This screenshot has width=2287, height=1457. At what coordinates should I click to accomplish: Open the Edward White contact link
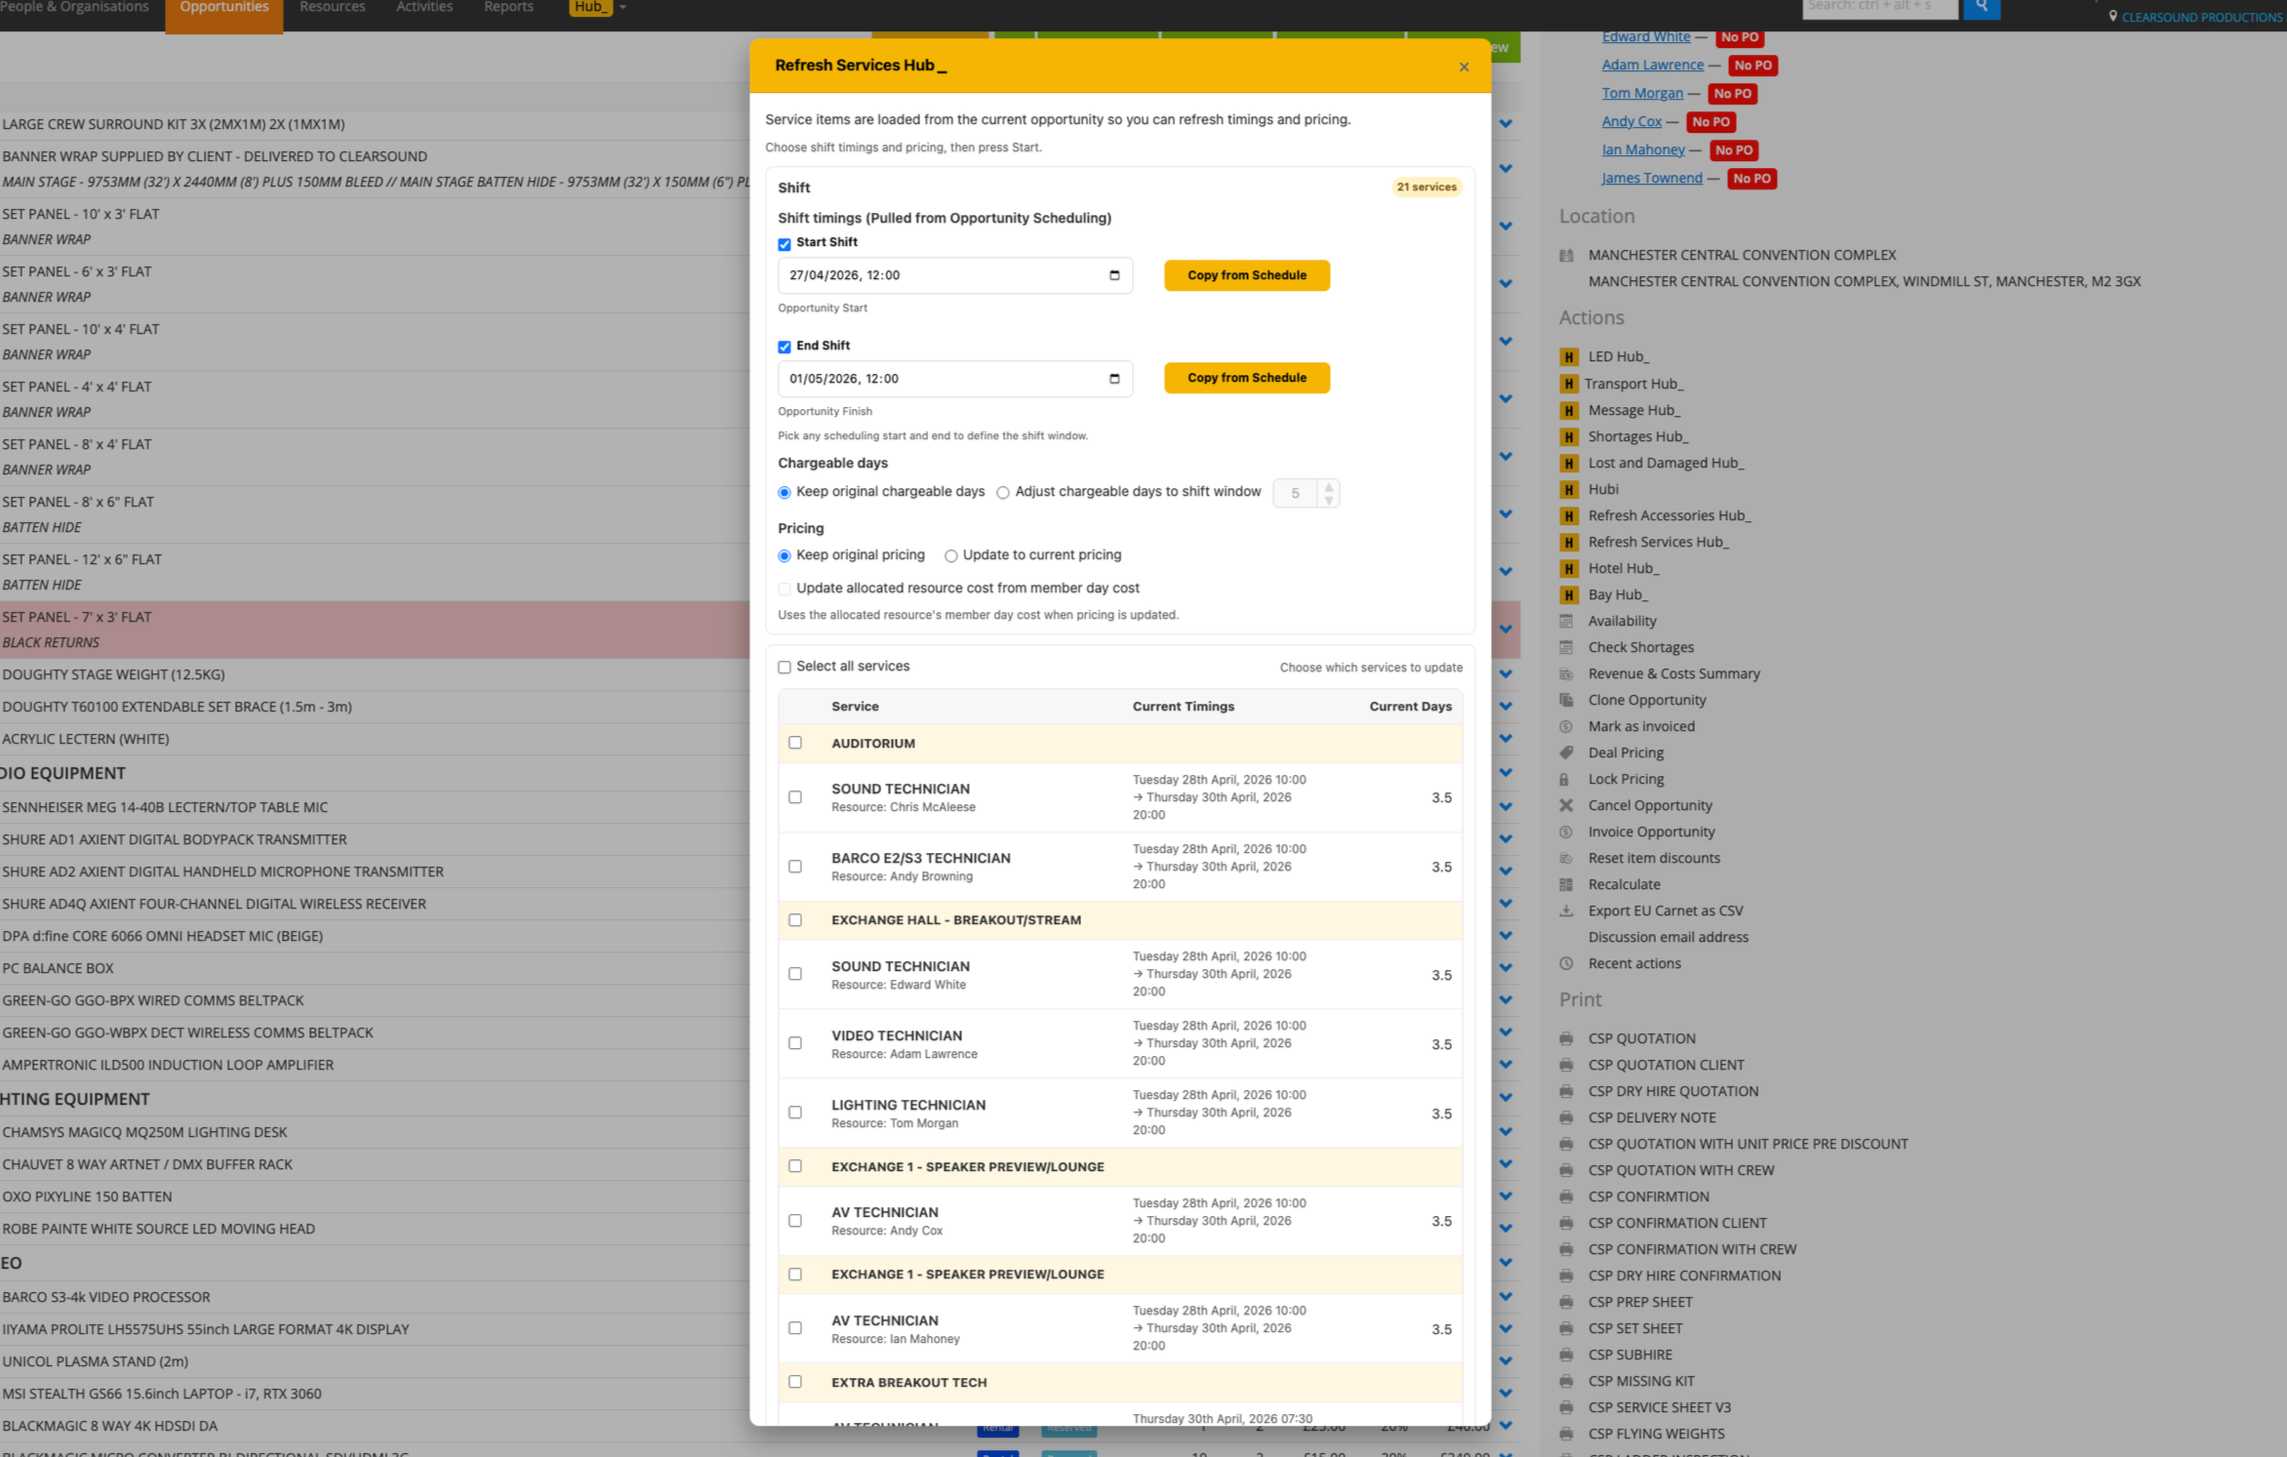click(x=1645, y=36)
